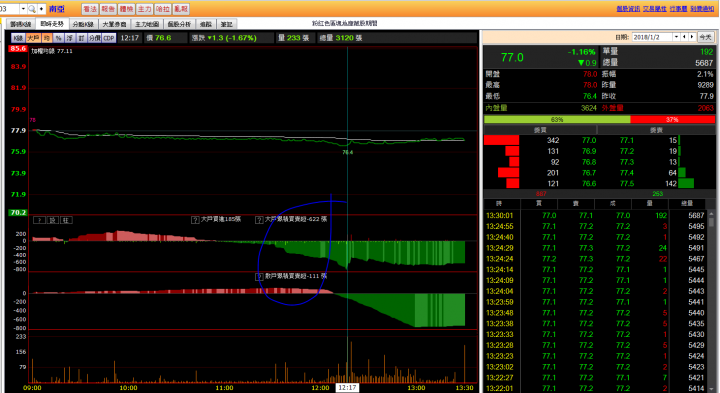
Task: Click the 註 note icon in the indicator panel
Action: 66,220
